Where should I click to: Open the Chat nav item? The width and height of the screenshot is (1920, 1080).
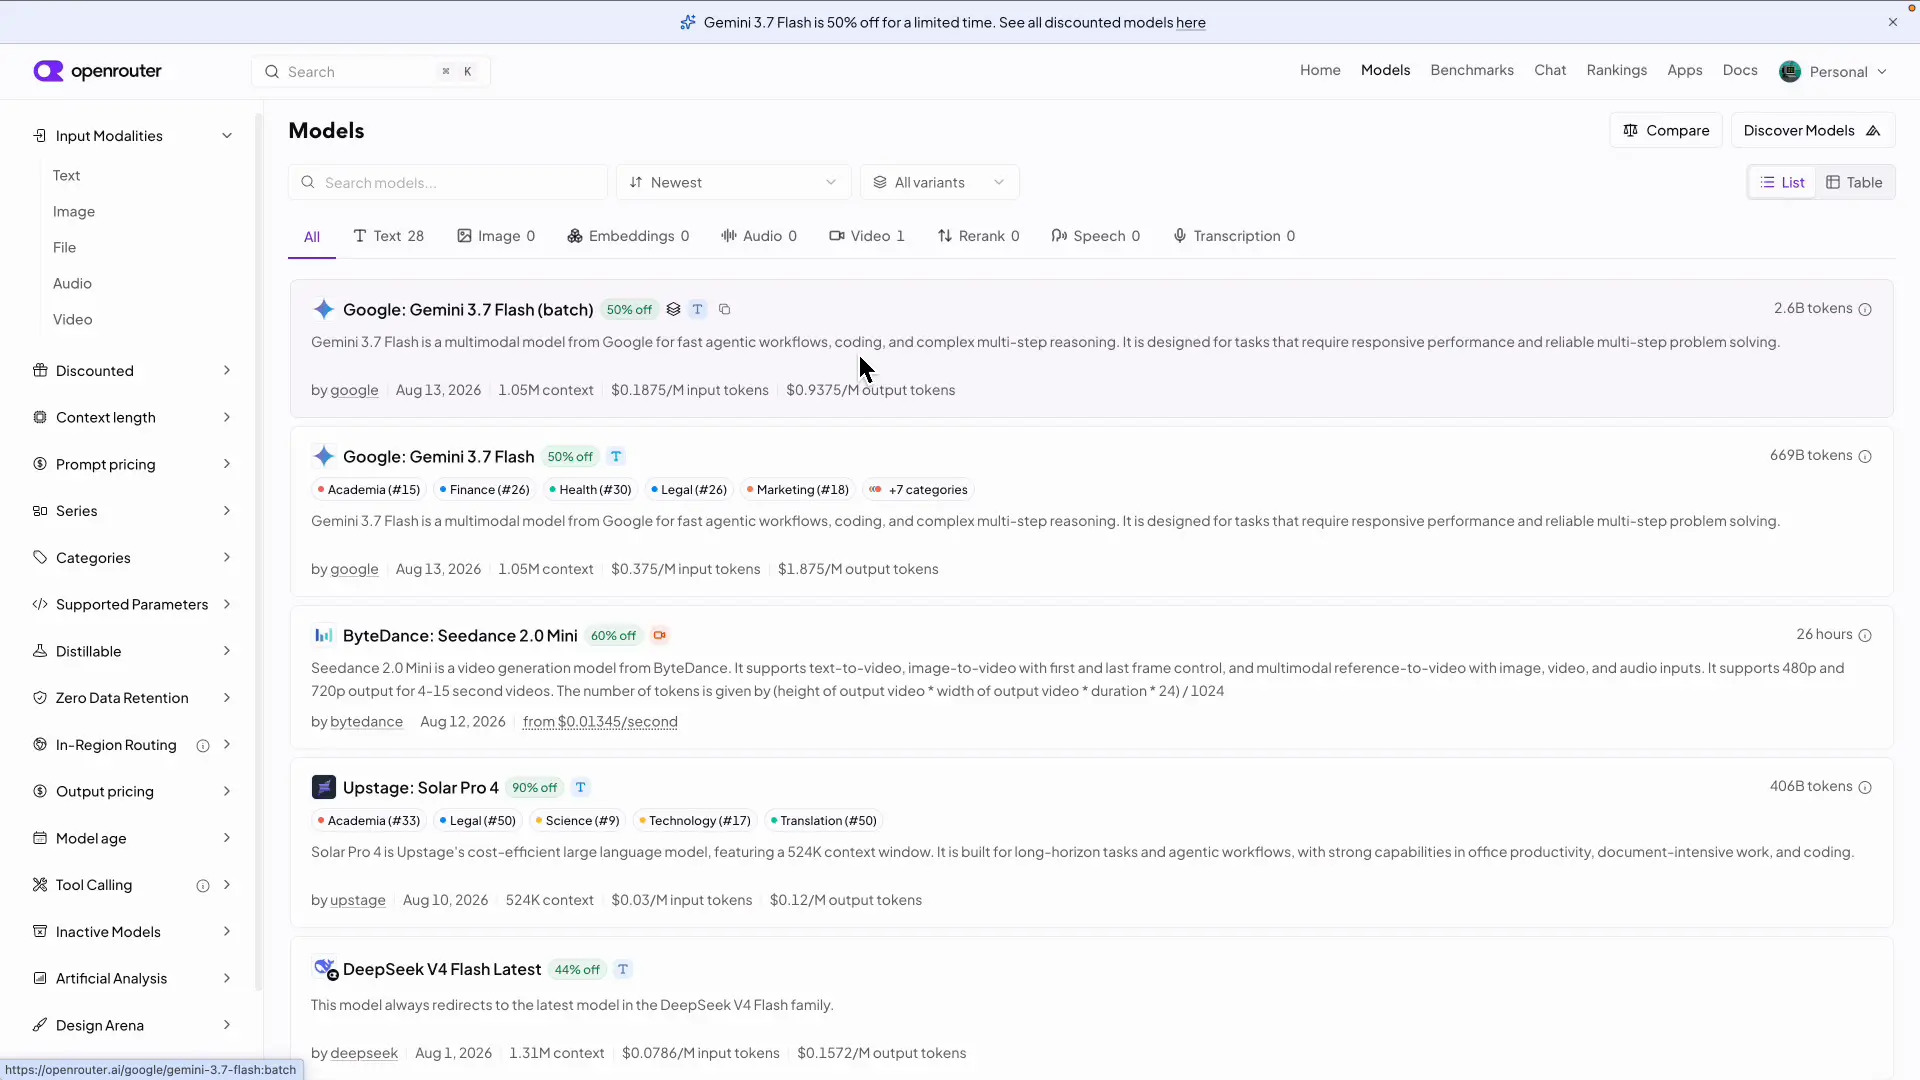click(1550, 70)
